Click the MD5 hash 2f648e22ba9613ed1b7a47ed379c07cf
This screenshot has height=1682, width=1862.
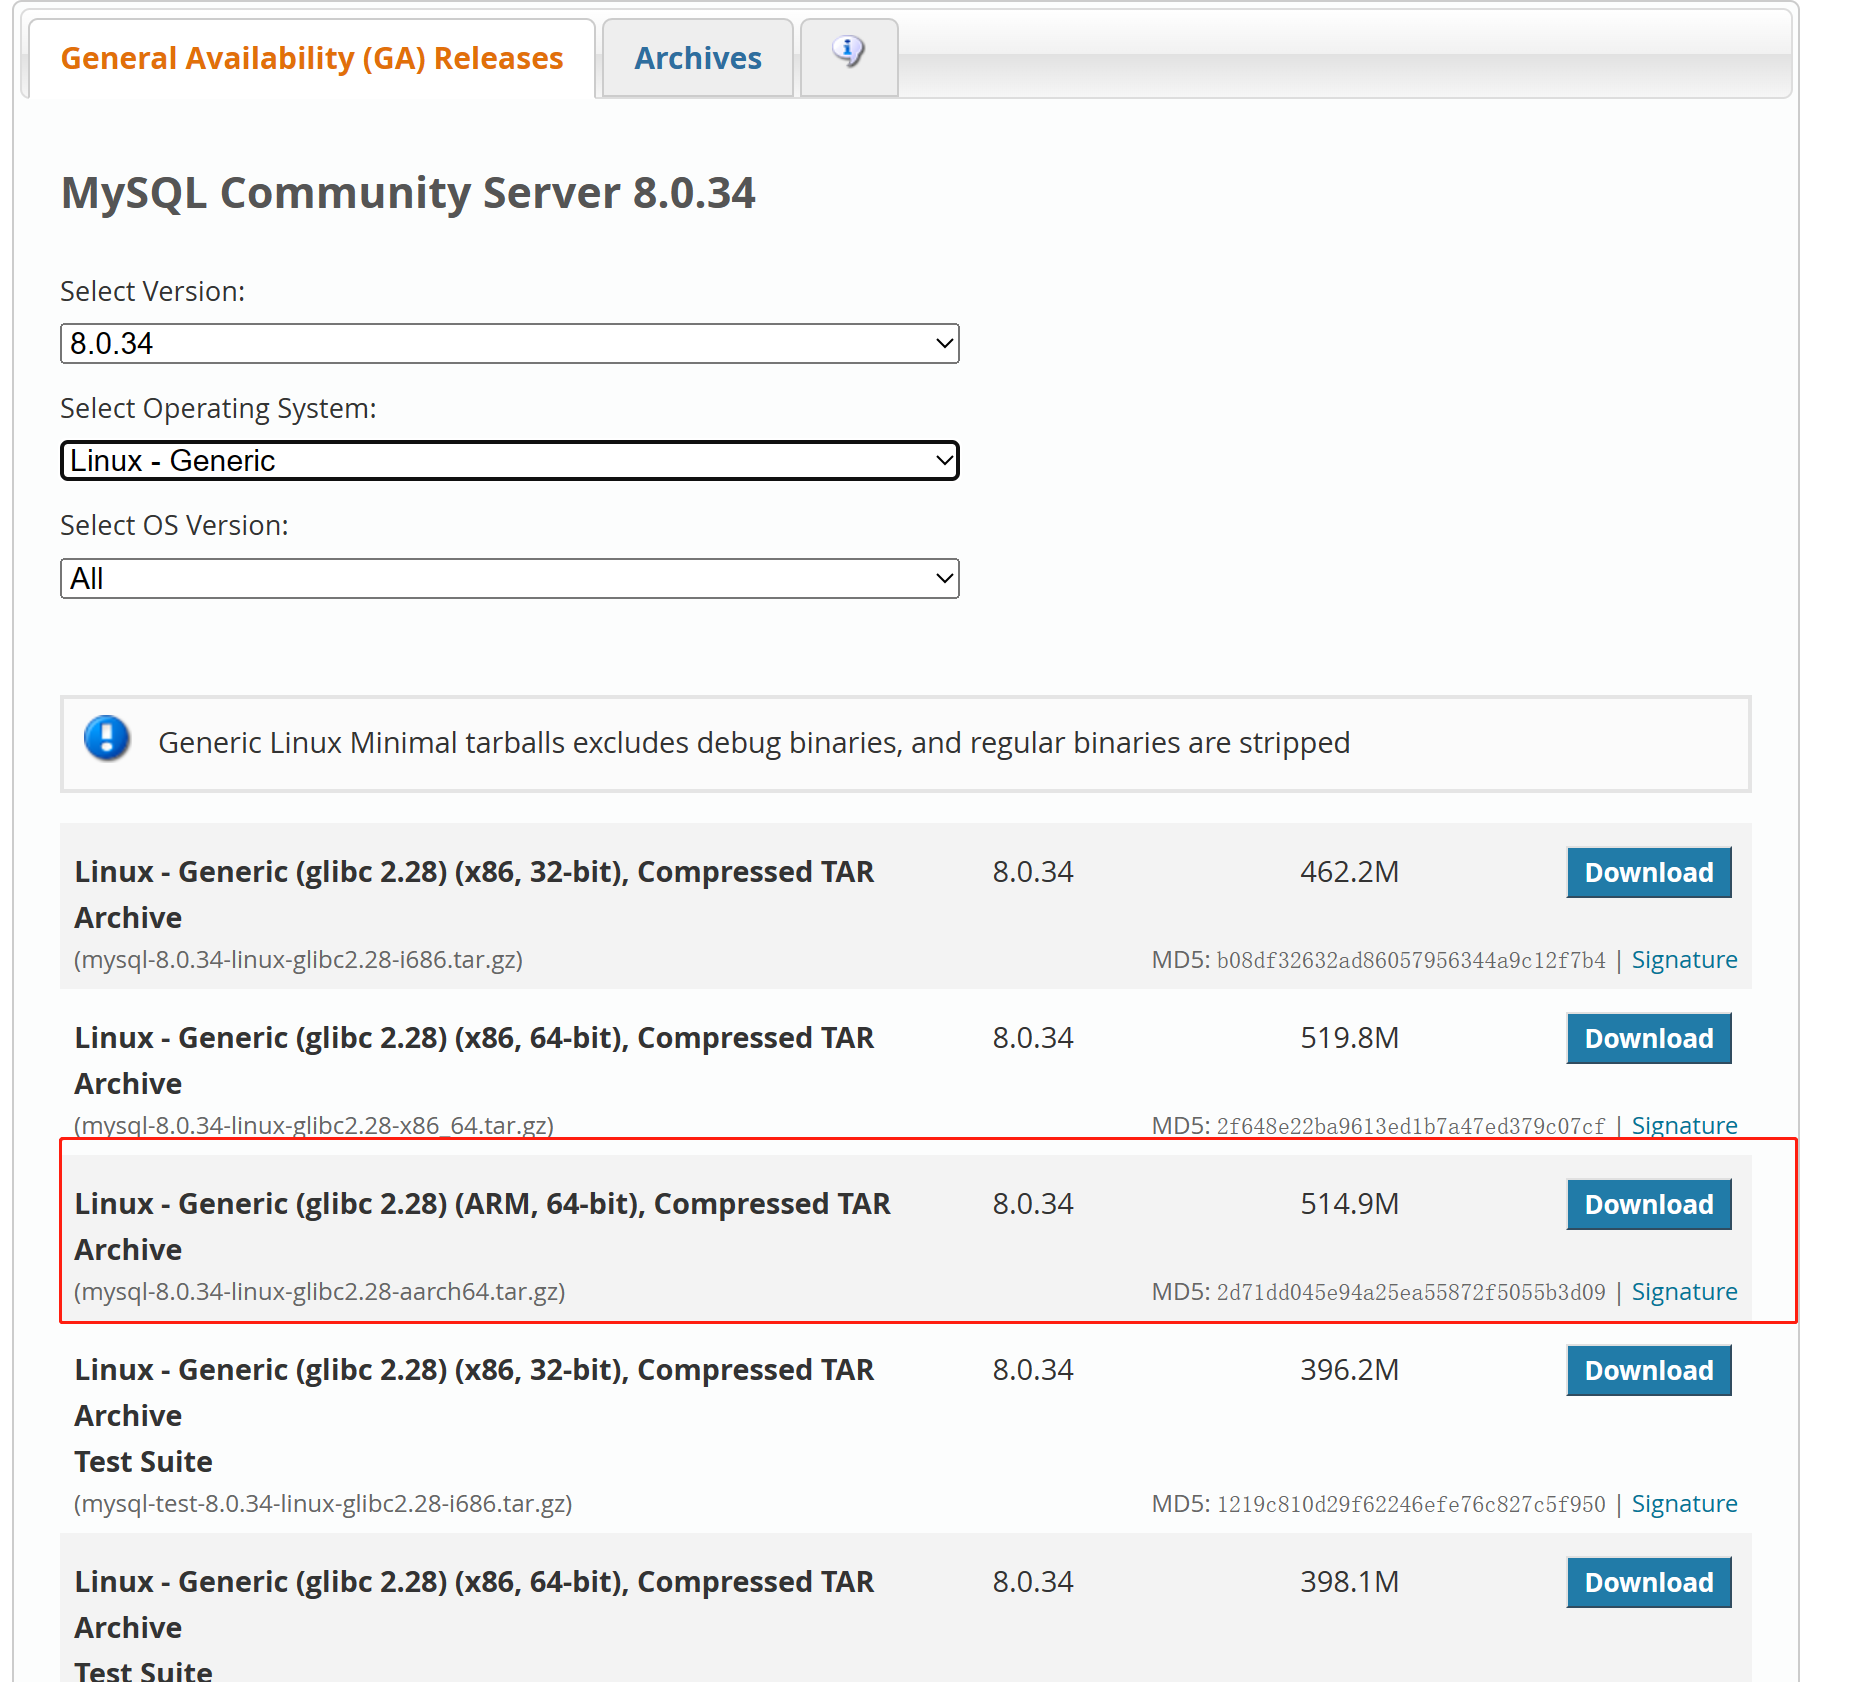[1411, 1126]
